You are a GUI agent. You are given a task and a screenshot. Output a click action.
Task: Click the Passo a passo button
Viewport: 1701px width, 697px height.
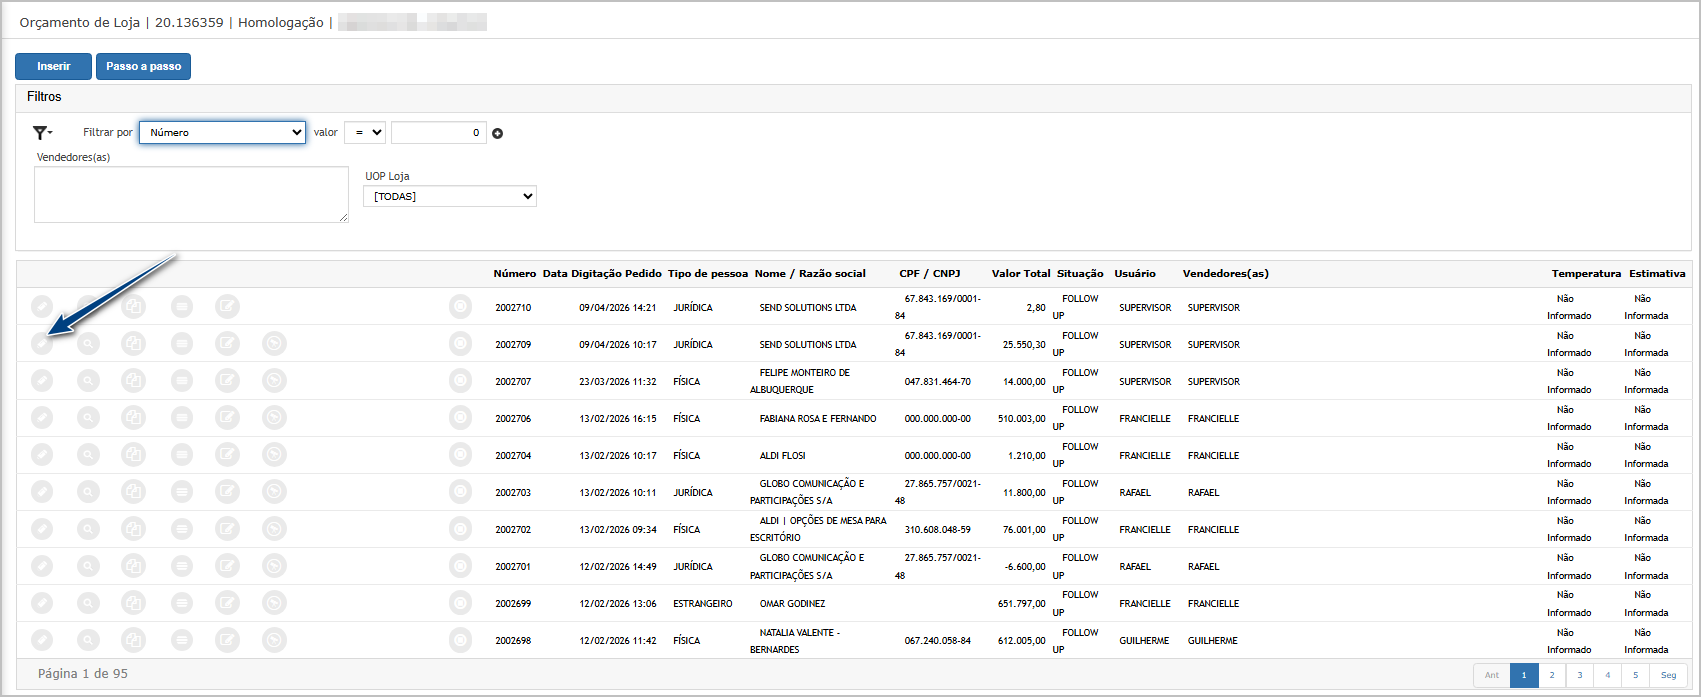pos(143,66)
